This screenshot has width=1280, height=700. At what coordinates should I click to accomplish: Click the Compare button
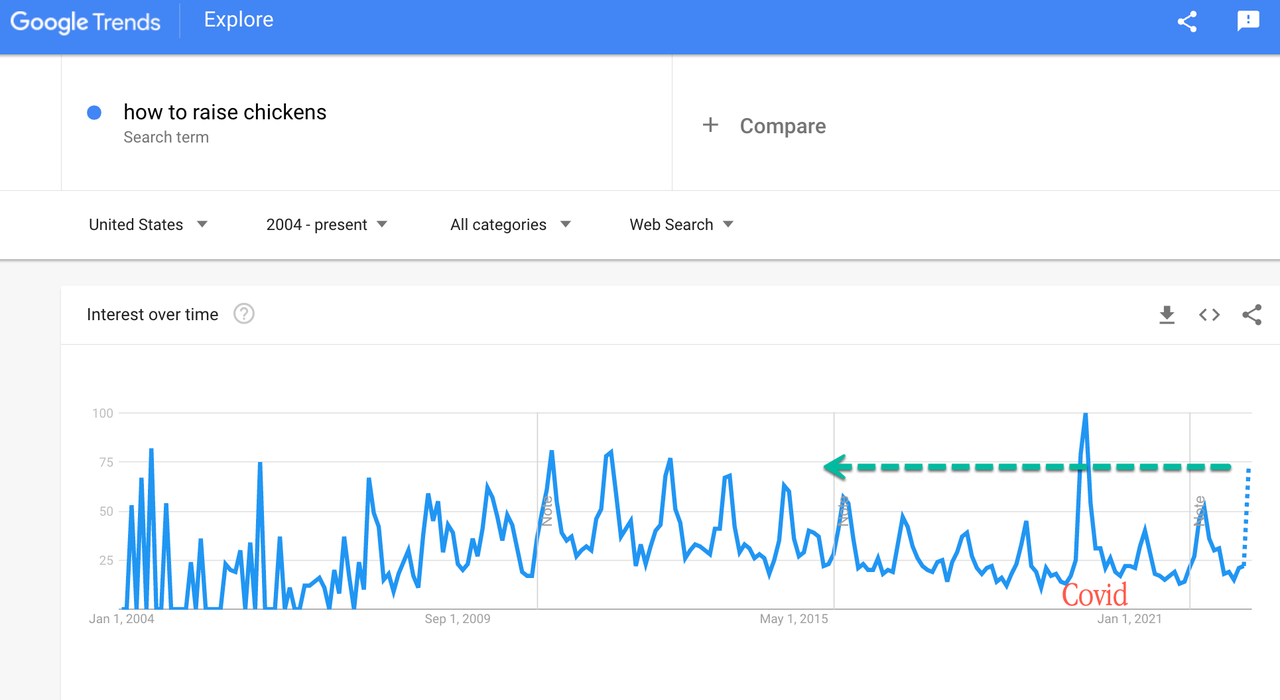point(782,126)
